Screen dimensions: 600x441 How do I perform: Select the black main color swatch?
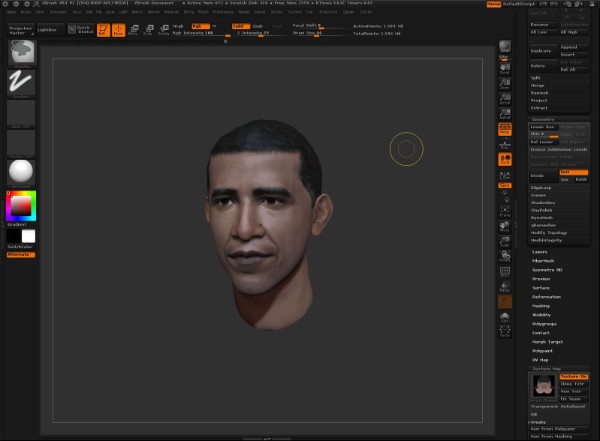point(13,236)
